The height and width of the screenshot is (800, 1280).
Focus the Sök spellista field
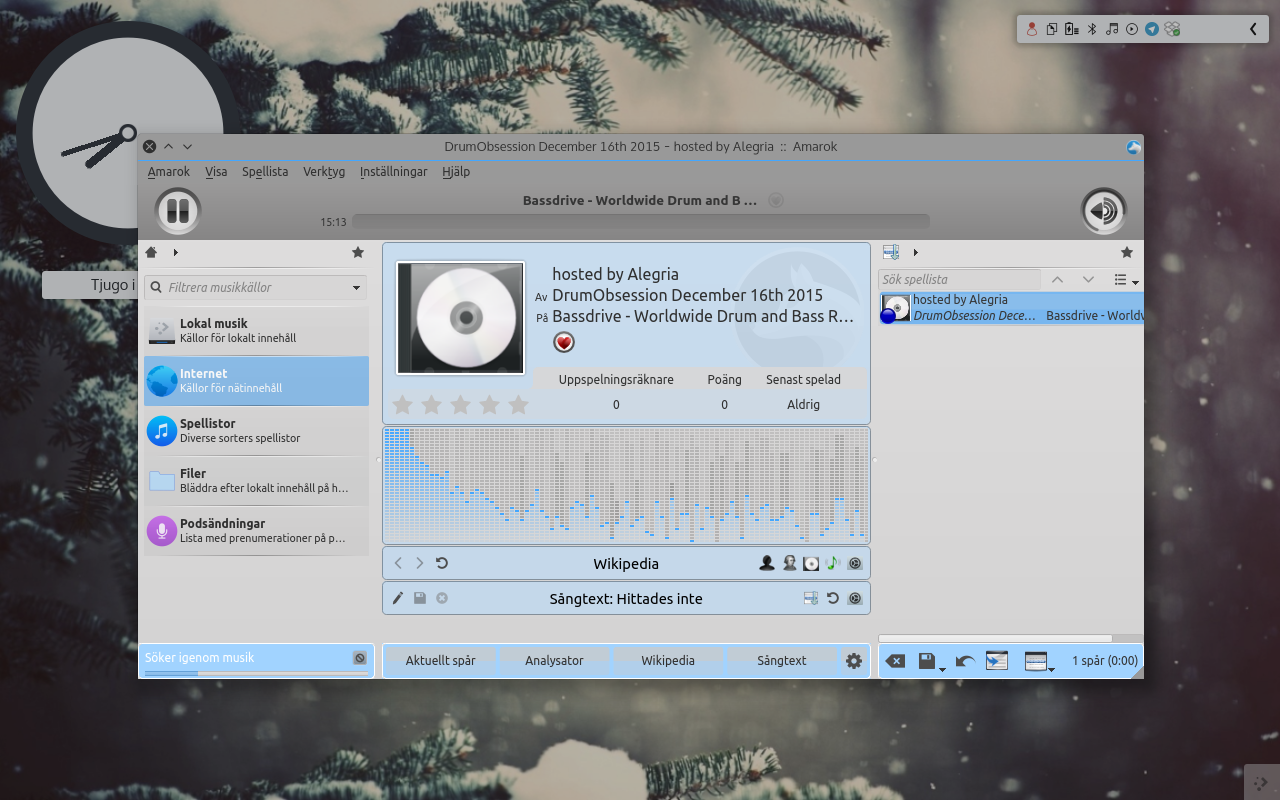(960, 280)
